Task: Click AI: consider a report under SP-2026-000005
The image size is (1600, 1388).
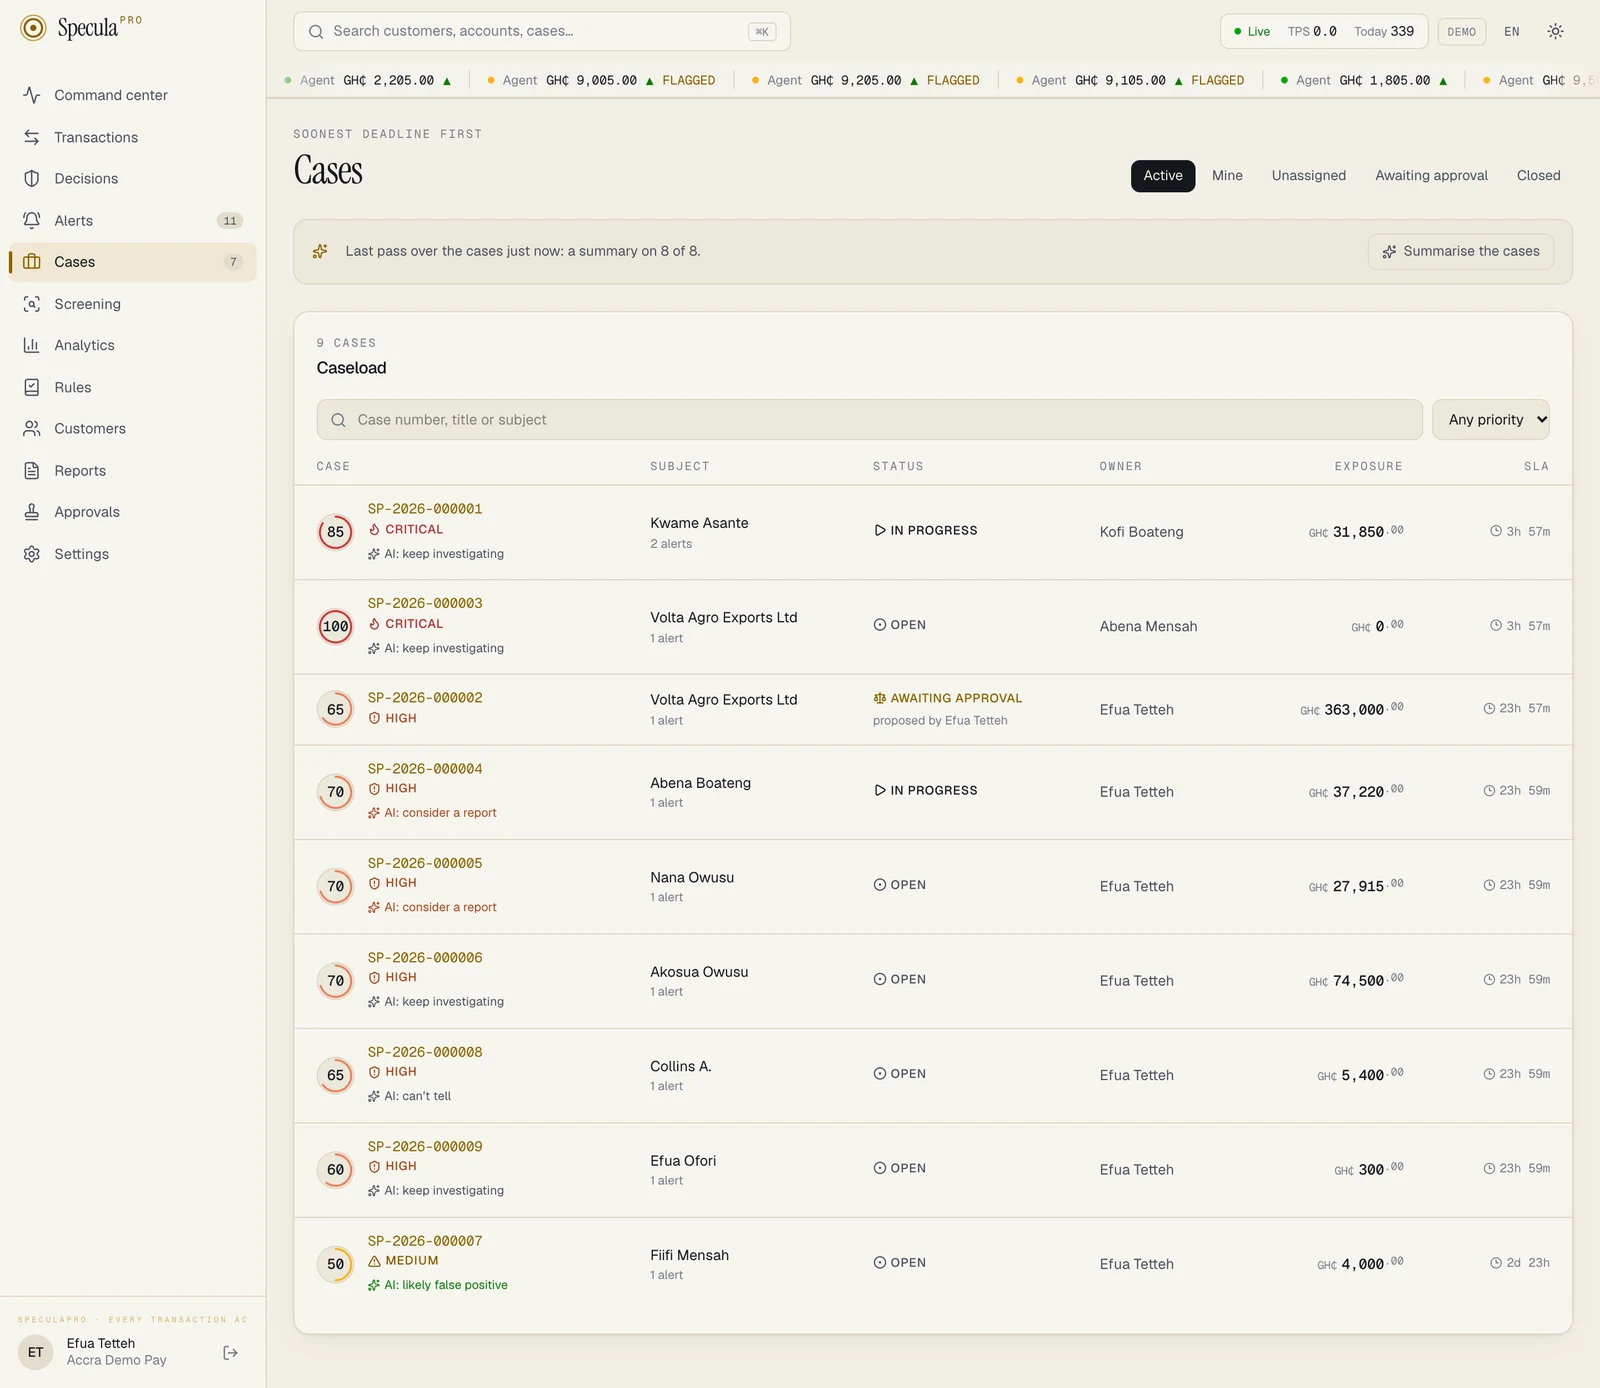Action: tap(432, 907)
